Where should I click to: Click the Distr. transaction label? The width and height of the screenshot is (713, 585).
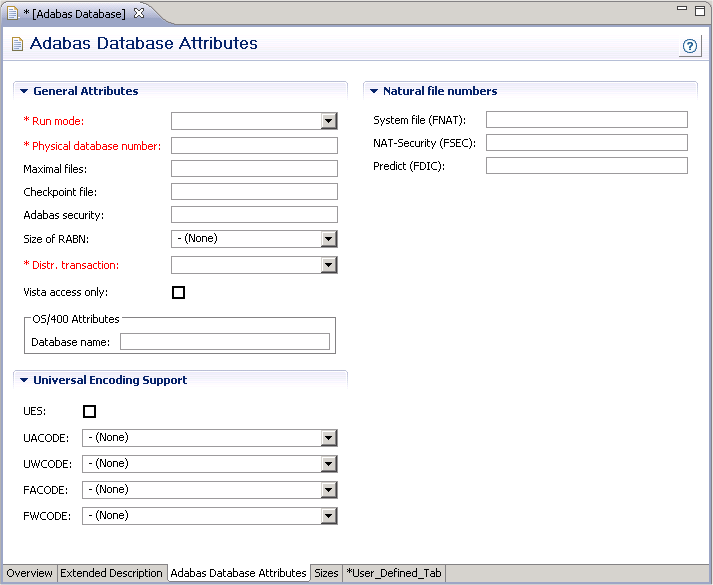coord(71,265)
